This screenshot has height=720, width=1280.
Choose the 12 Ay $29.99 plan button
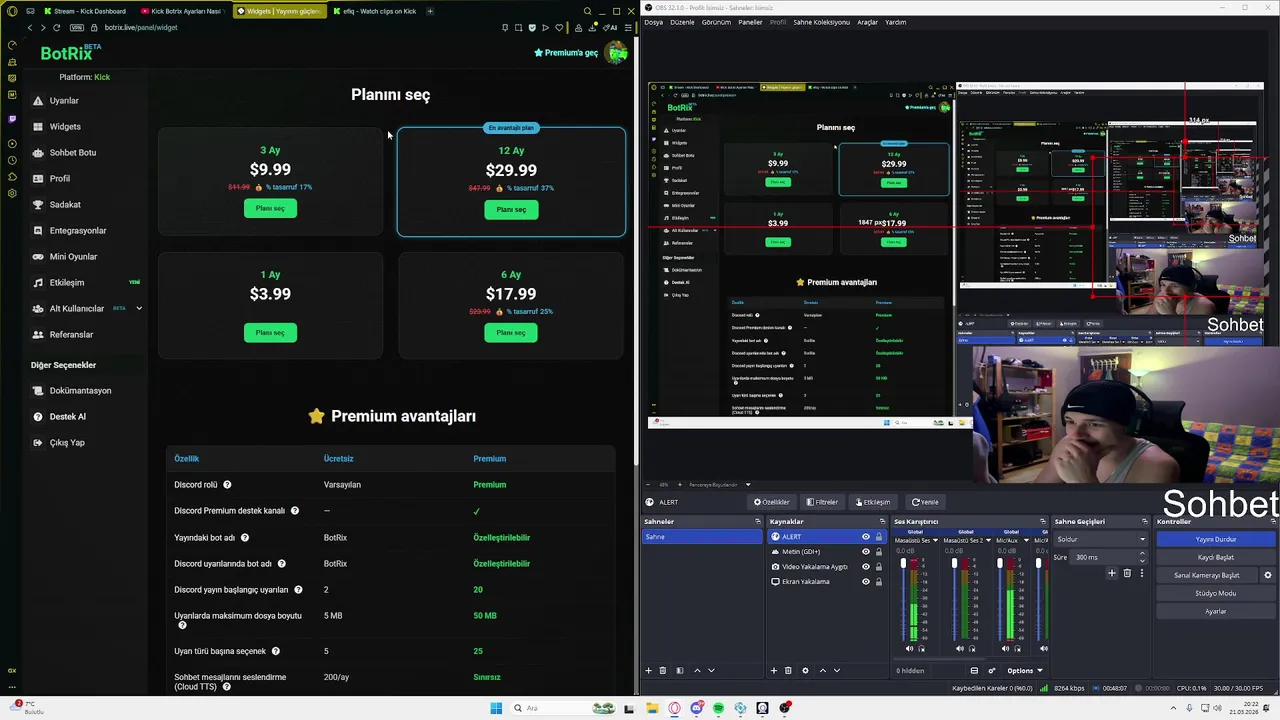pyautogui.click(x=511, y=209)
